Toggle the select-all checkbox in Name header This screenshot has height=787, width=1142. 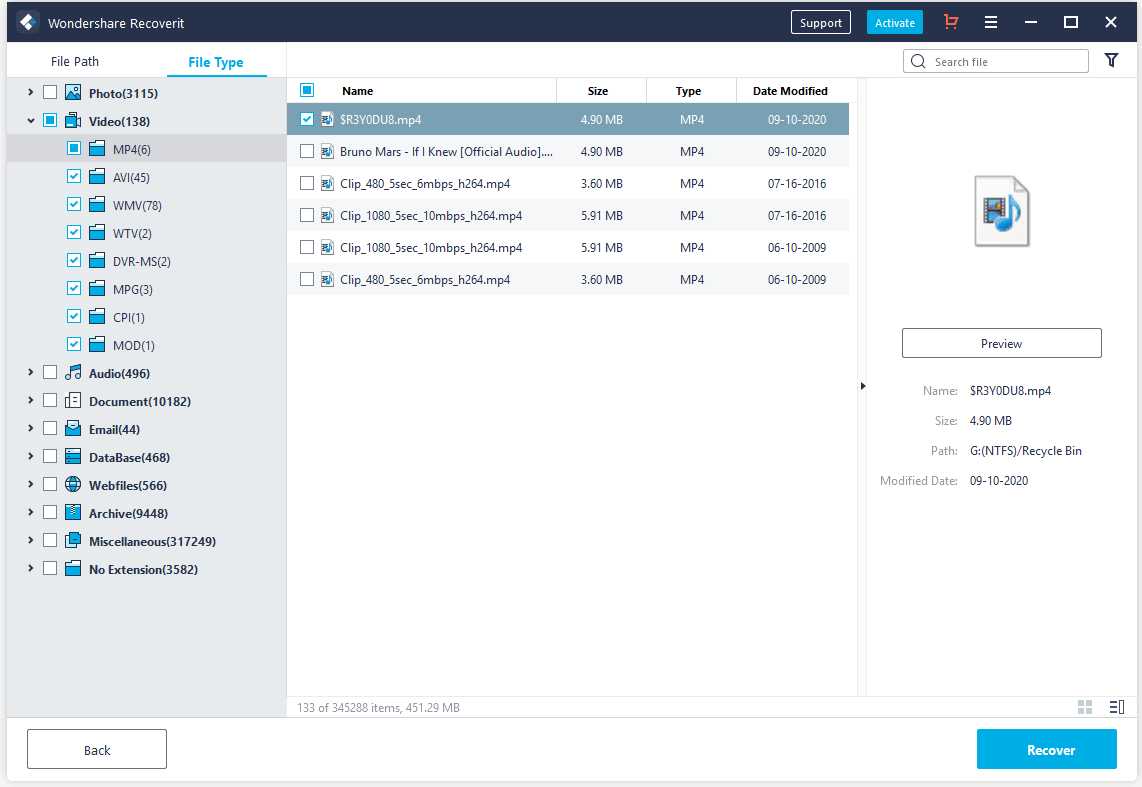[x=307, y=90]
